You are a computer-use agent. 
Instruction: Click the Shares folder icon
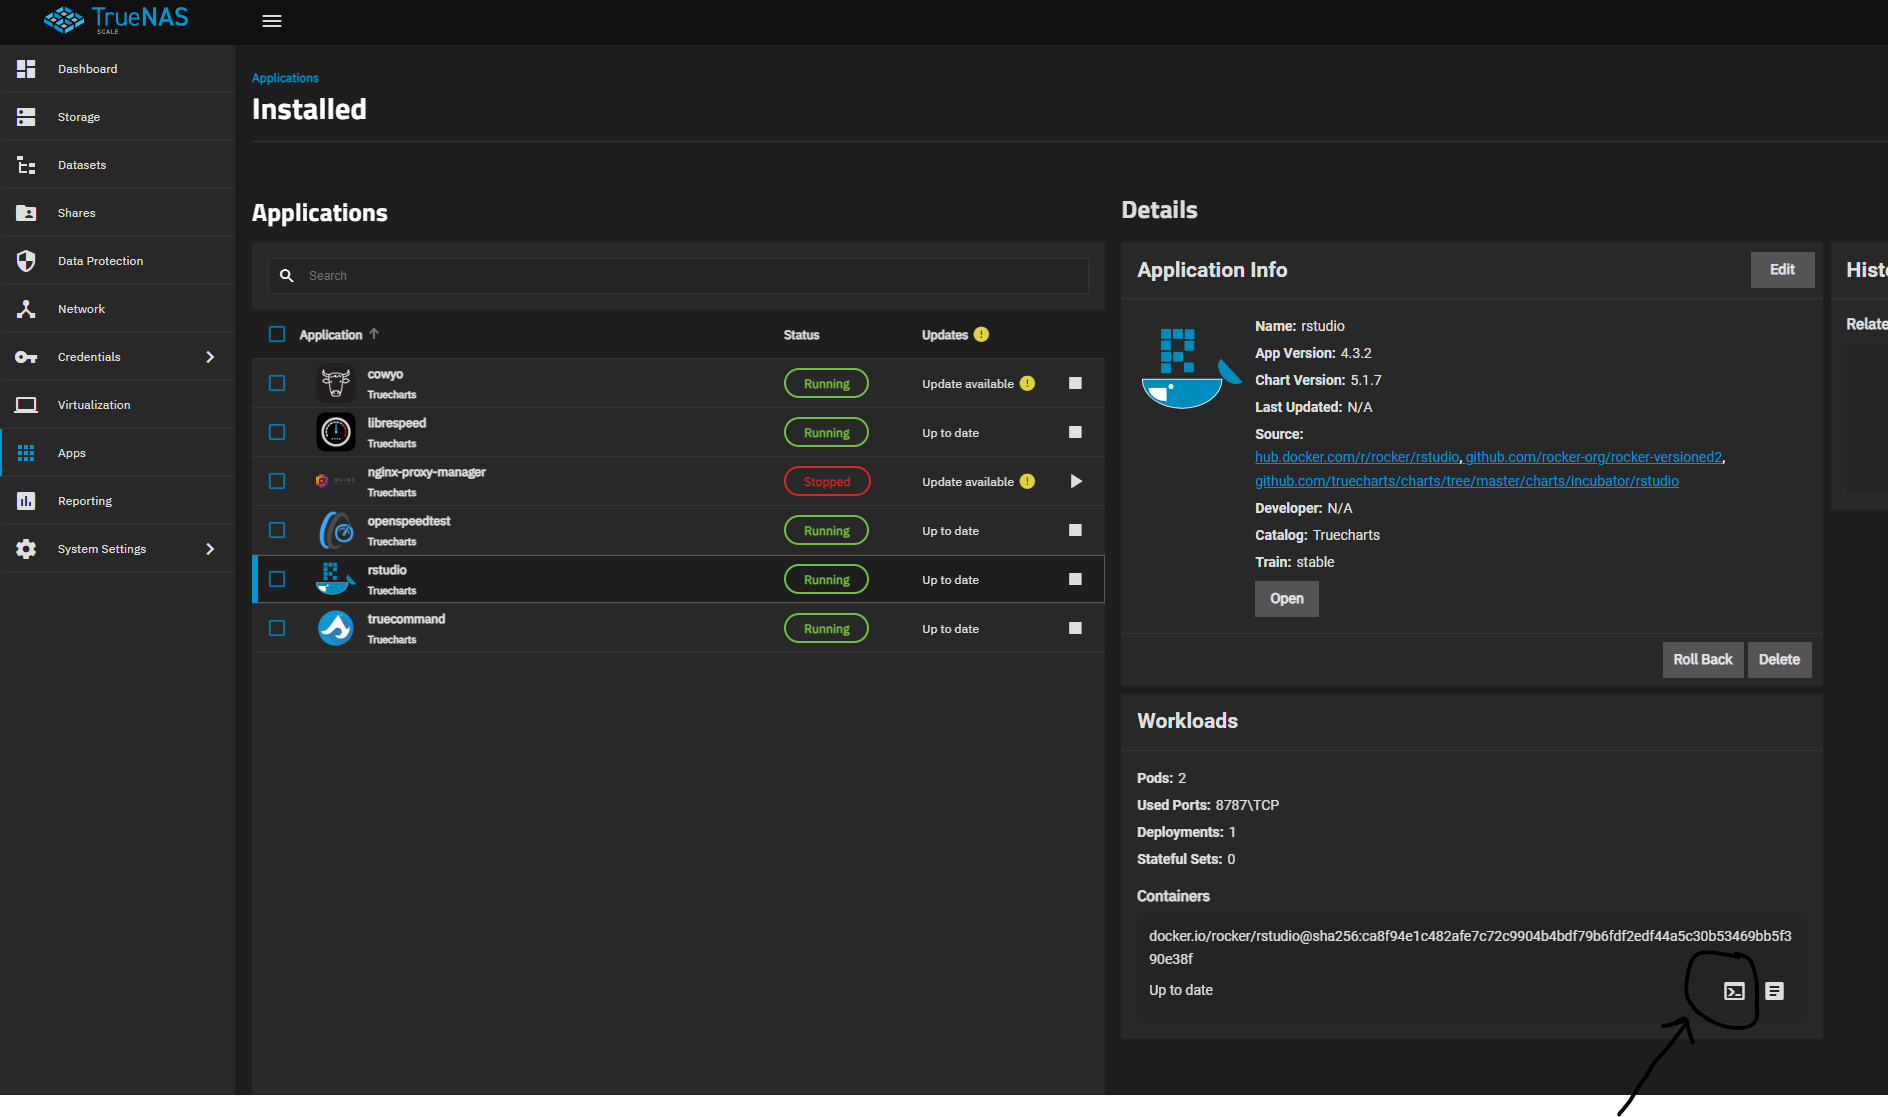(26, 213)
